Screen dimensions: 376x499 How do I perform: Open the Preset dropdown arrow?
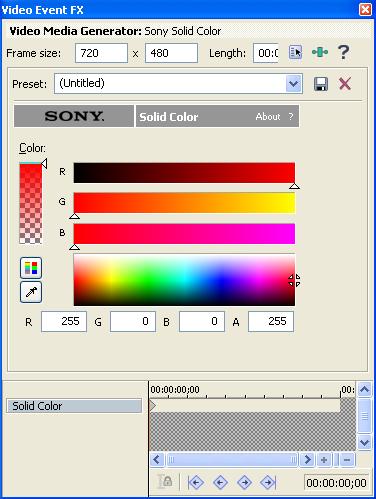[294, 83]
